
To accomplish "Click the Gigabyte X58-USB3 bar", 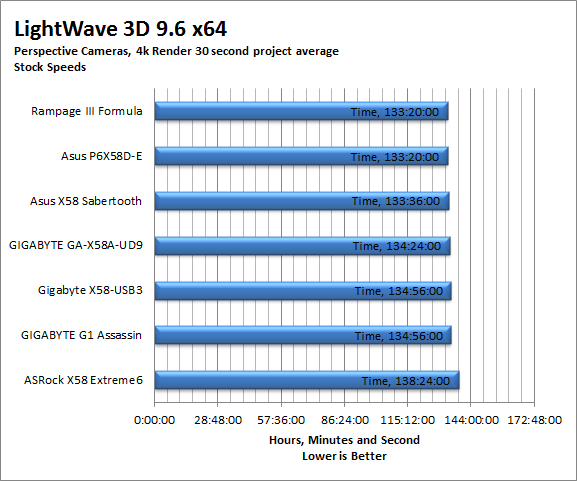I will [303, 291].
